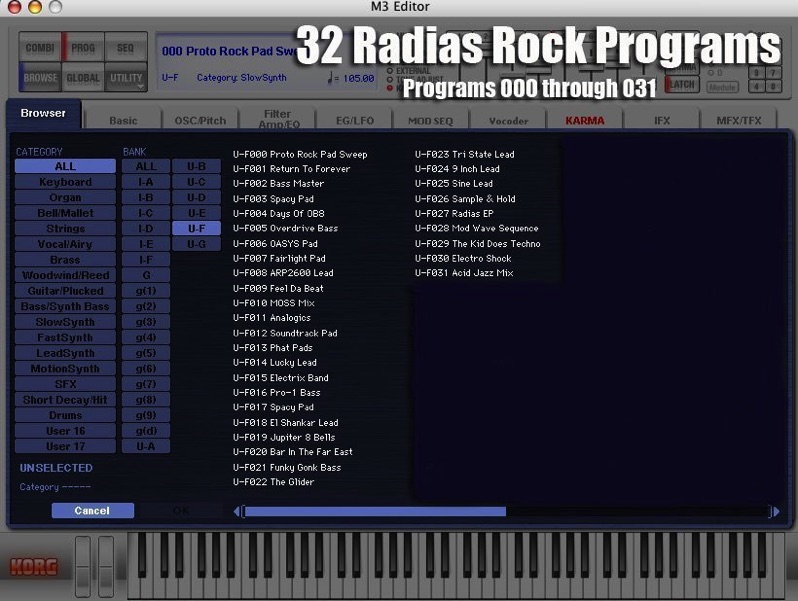Open the IFX tab
Screen dimensions: 798x601
[662, 120]
